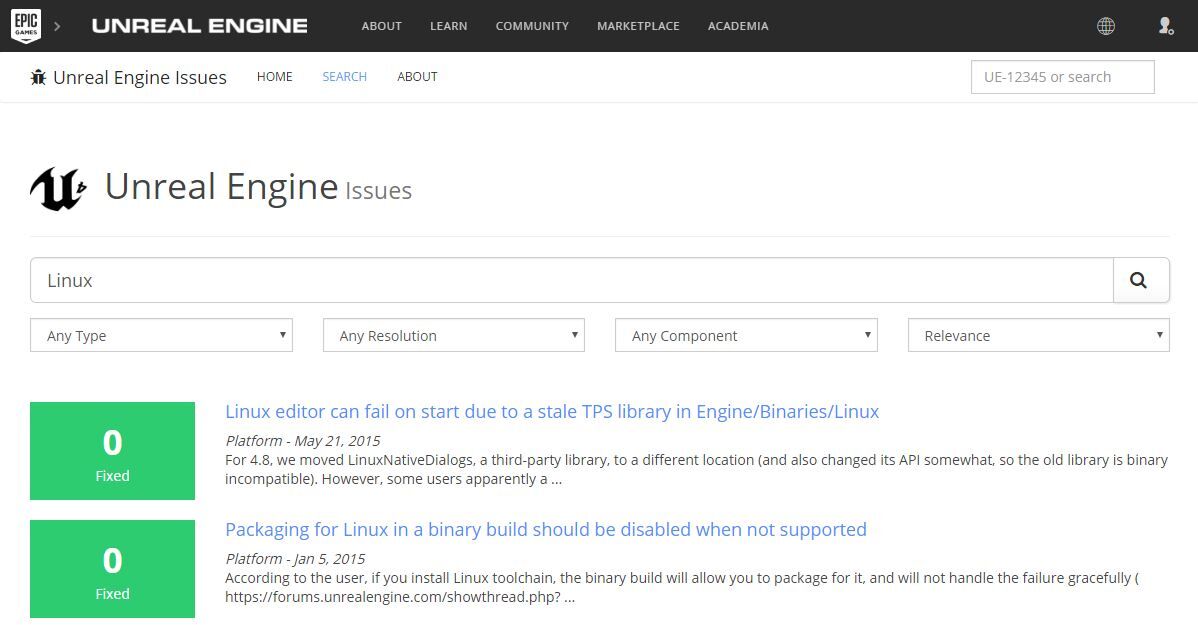Click the main search box containing Linux

571,281
